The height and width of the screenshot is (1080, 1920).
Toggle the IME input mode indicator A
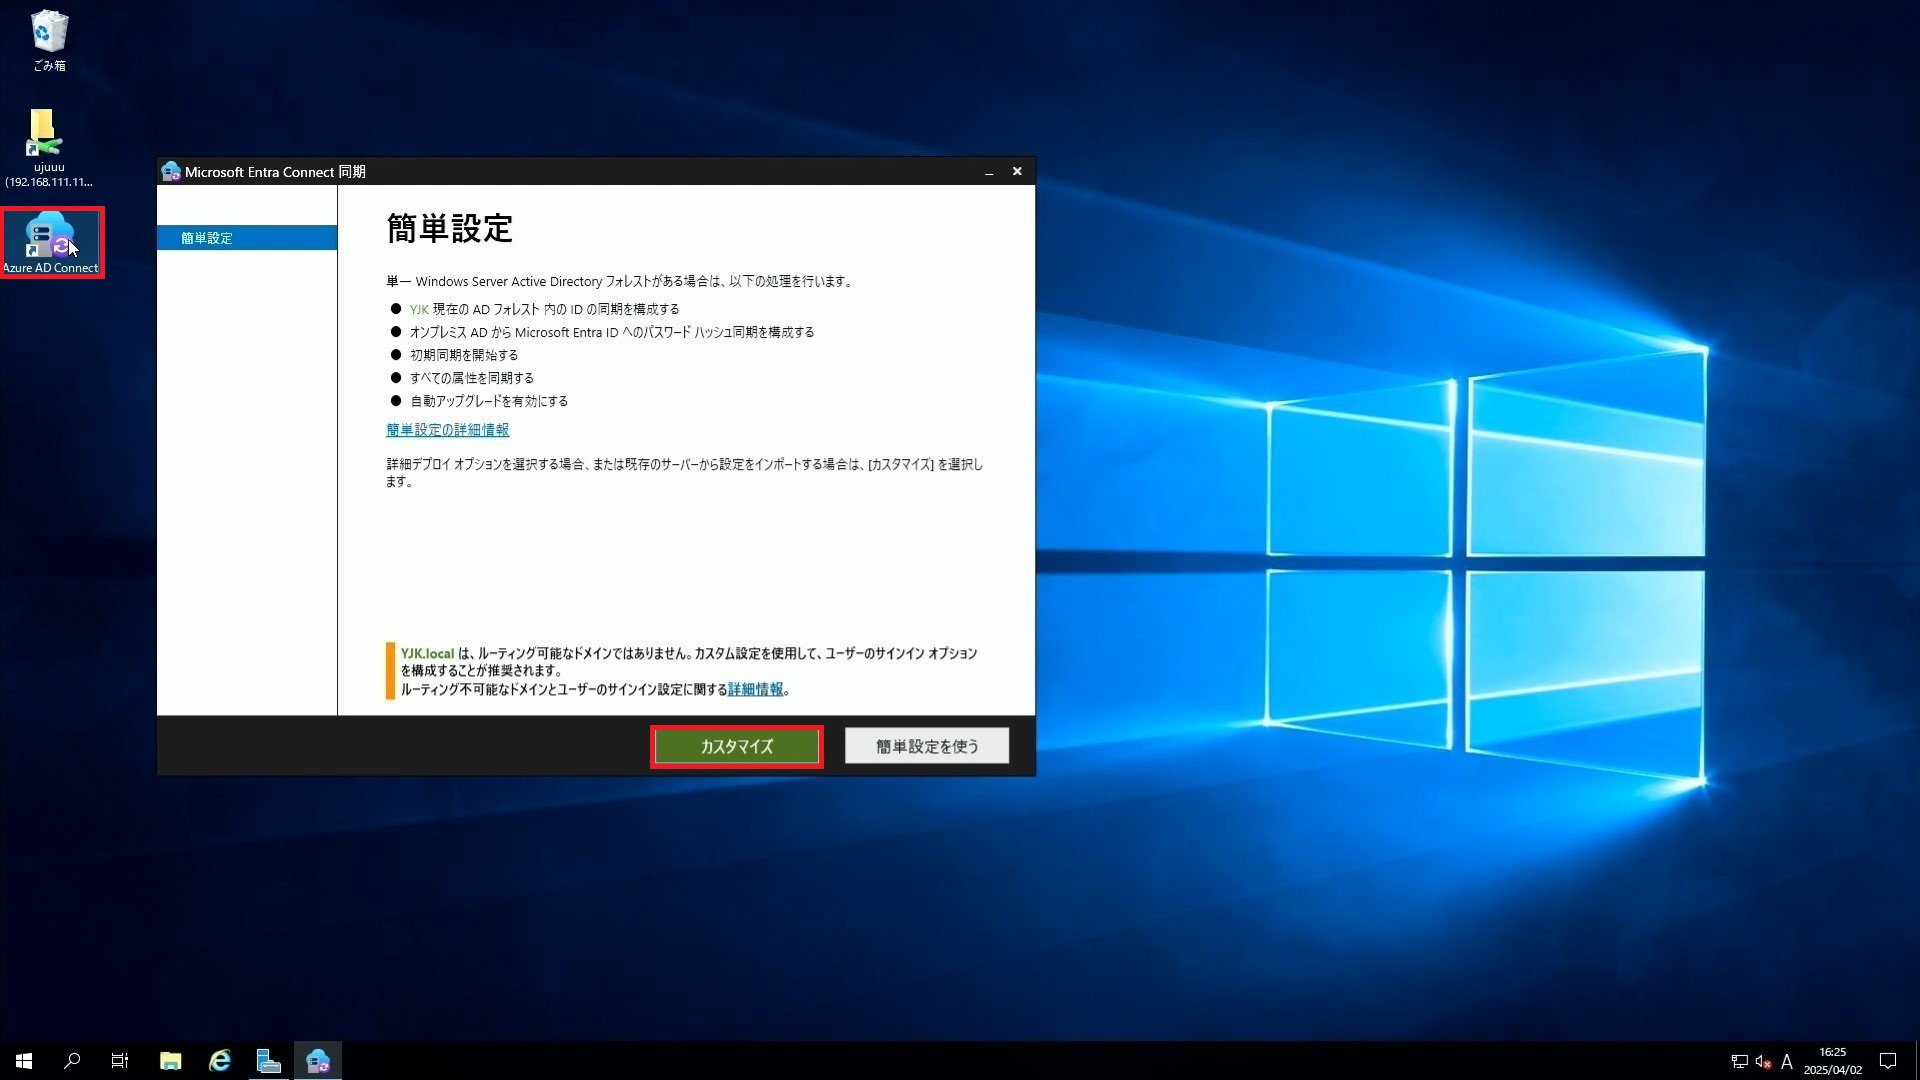tap(1787, 1062)
